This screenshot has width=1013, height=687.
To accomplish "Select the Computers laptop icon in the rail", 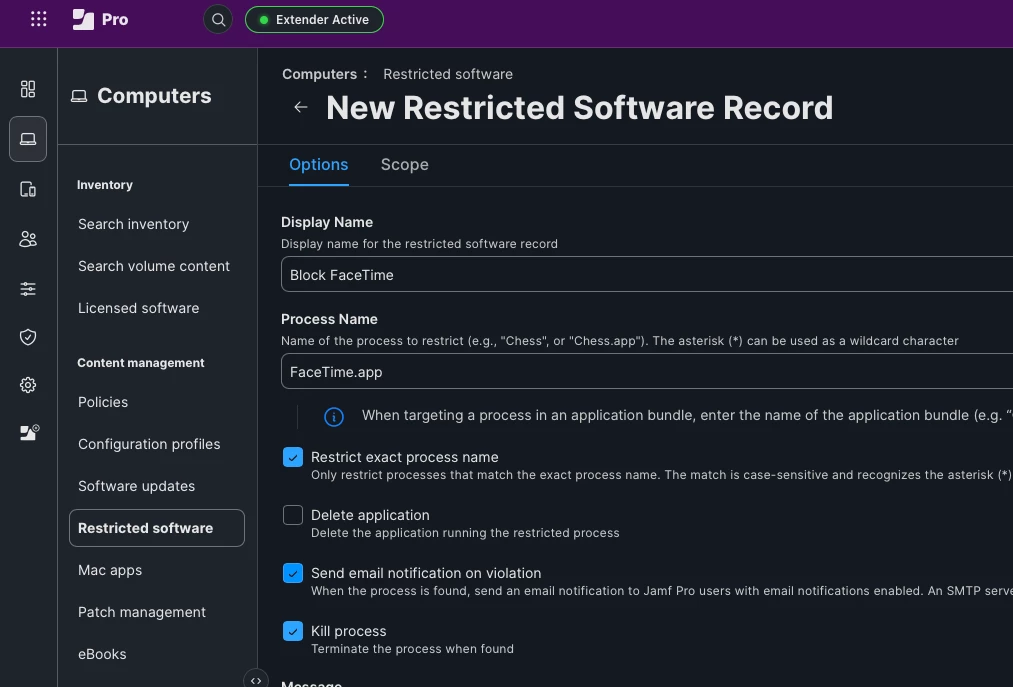I will (28, 139).
